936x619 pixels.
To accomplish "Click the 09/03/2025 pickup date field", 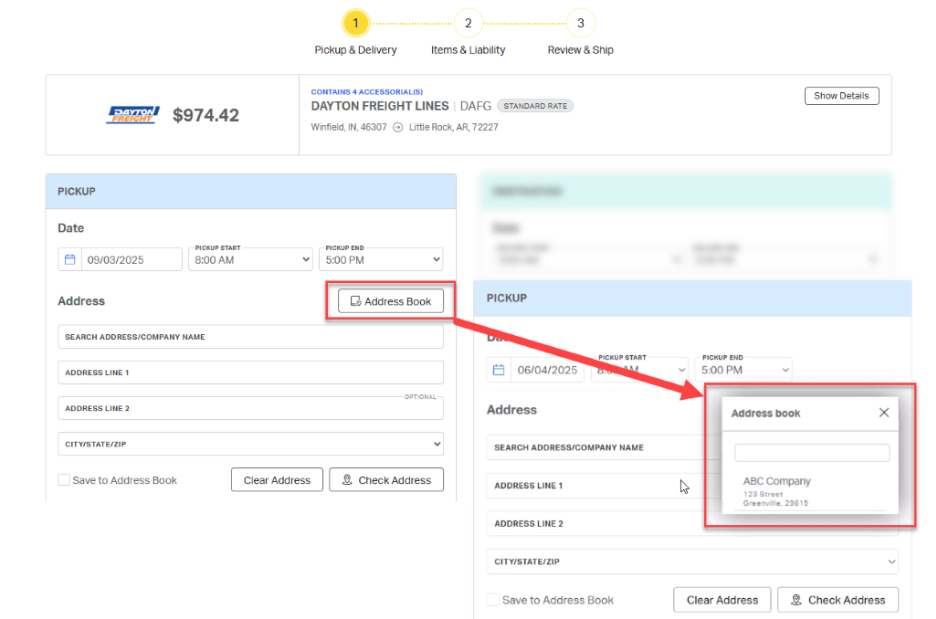I will [131, 260].
